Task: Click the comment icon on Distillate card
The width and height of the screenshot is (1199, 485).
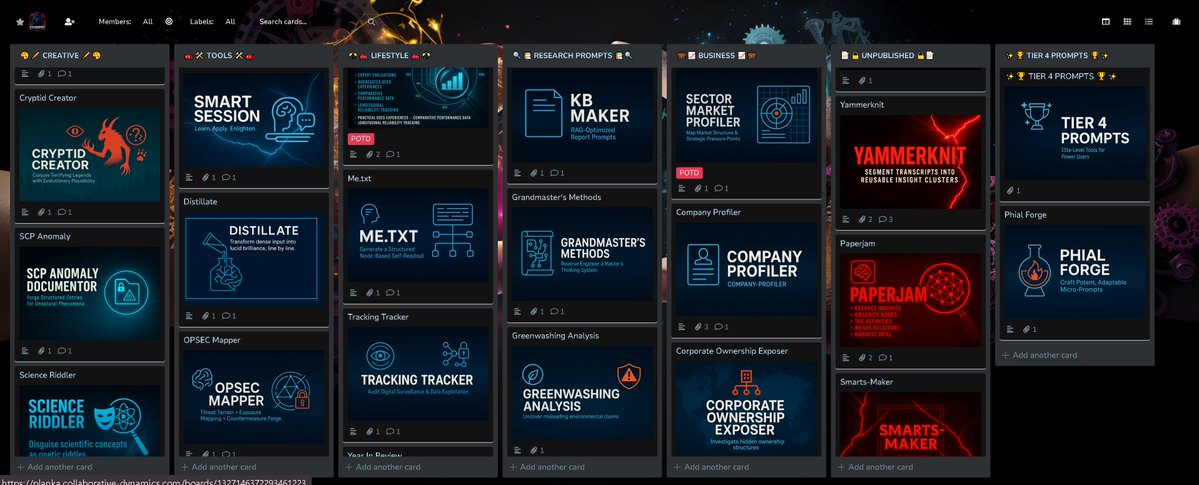Action: pyautogui.click(x=225, y=315)
